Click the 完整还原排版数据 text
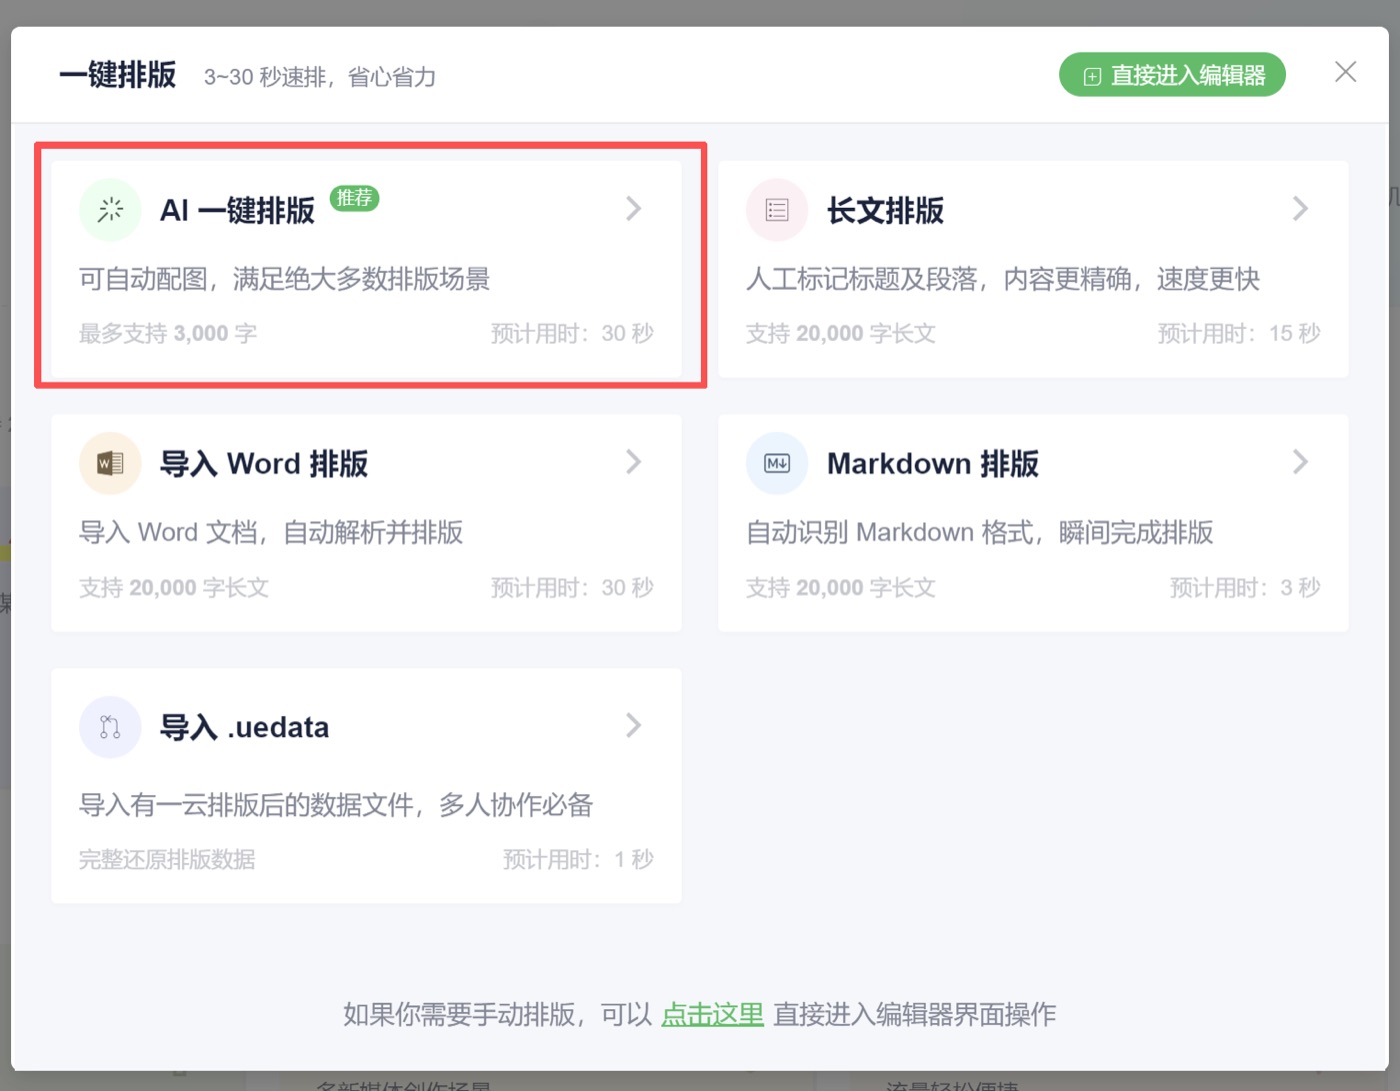 point(167,860)
